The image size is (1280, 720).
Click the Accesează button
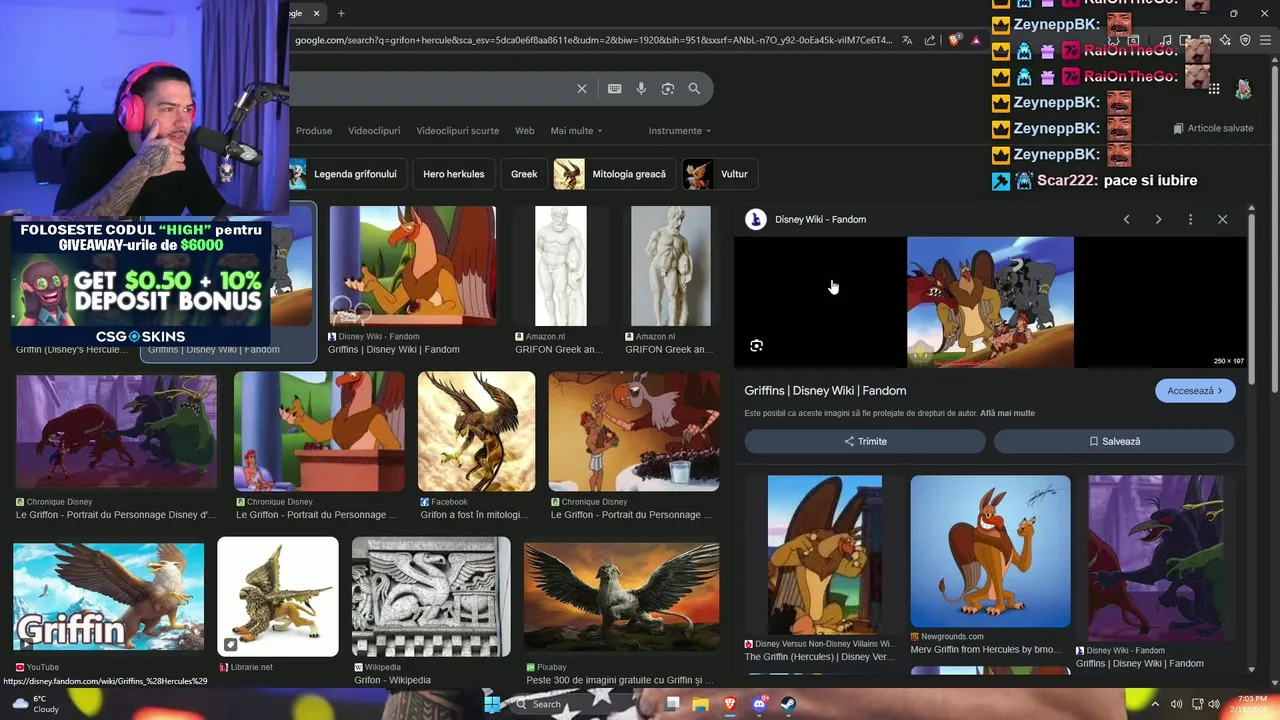click(1195, 391)
